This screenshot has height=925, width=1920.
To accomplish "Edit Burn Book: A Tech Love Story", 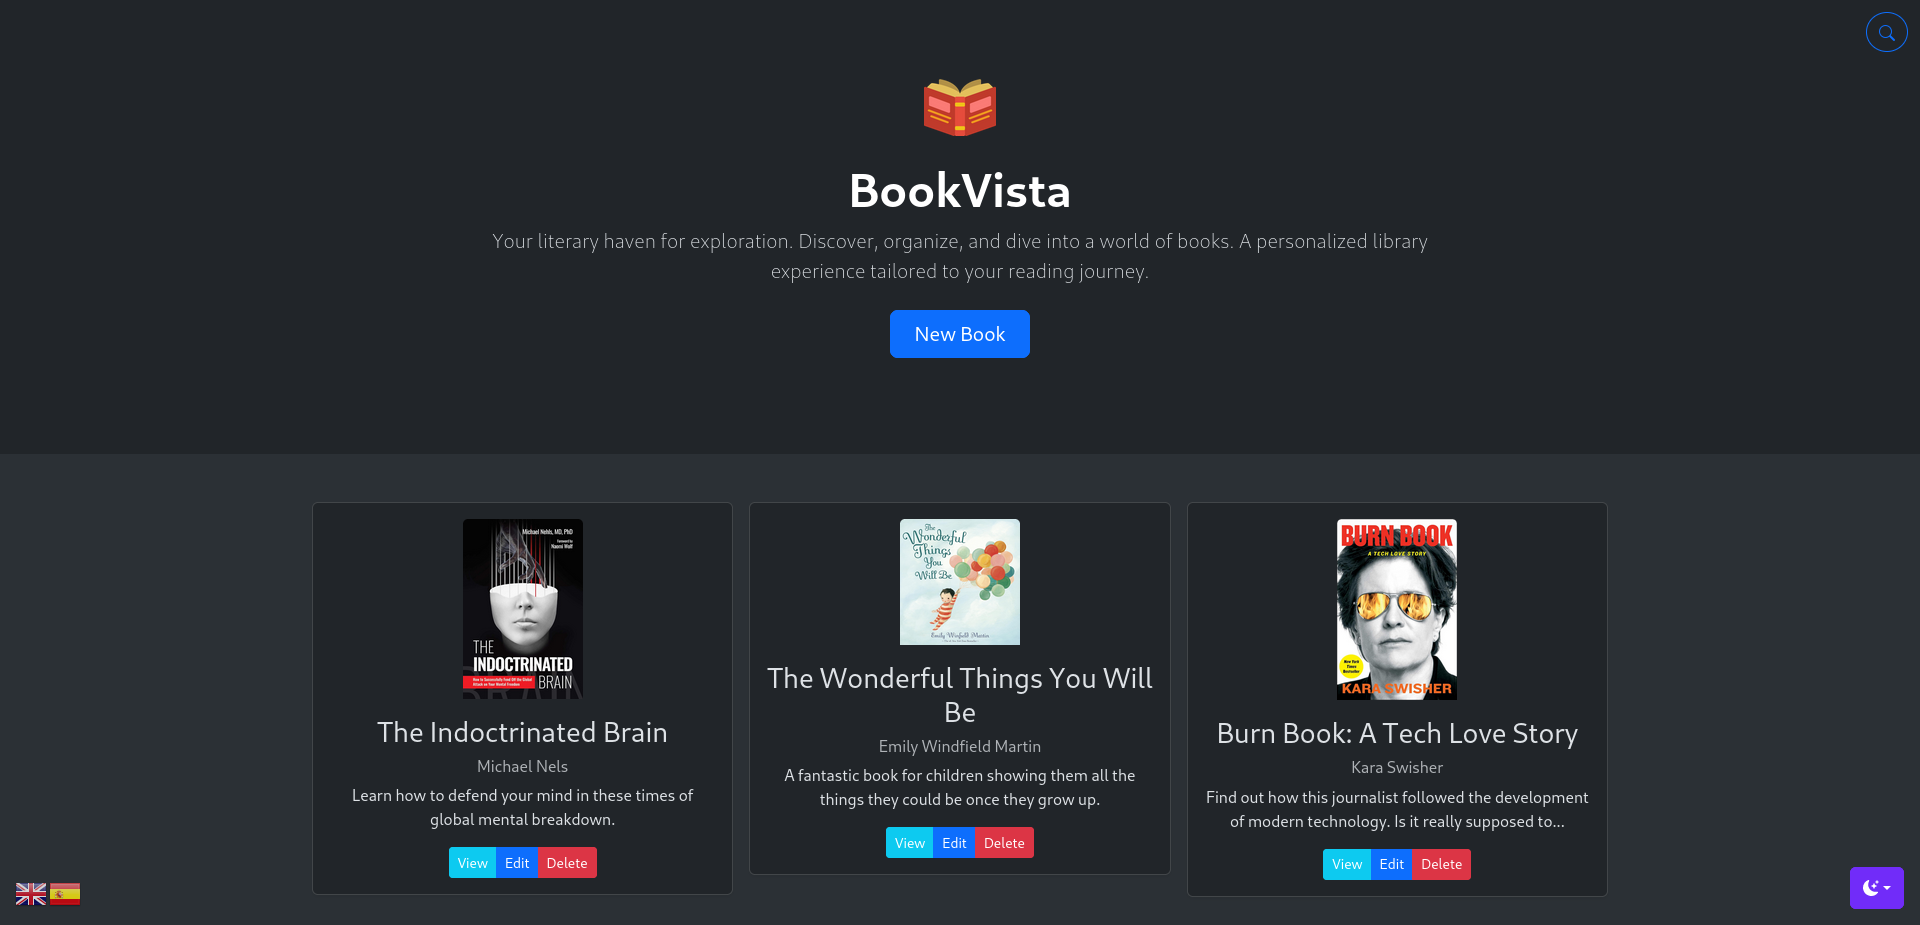I will point(1391,864).
